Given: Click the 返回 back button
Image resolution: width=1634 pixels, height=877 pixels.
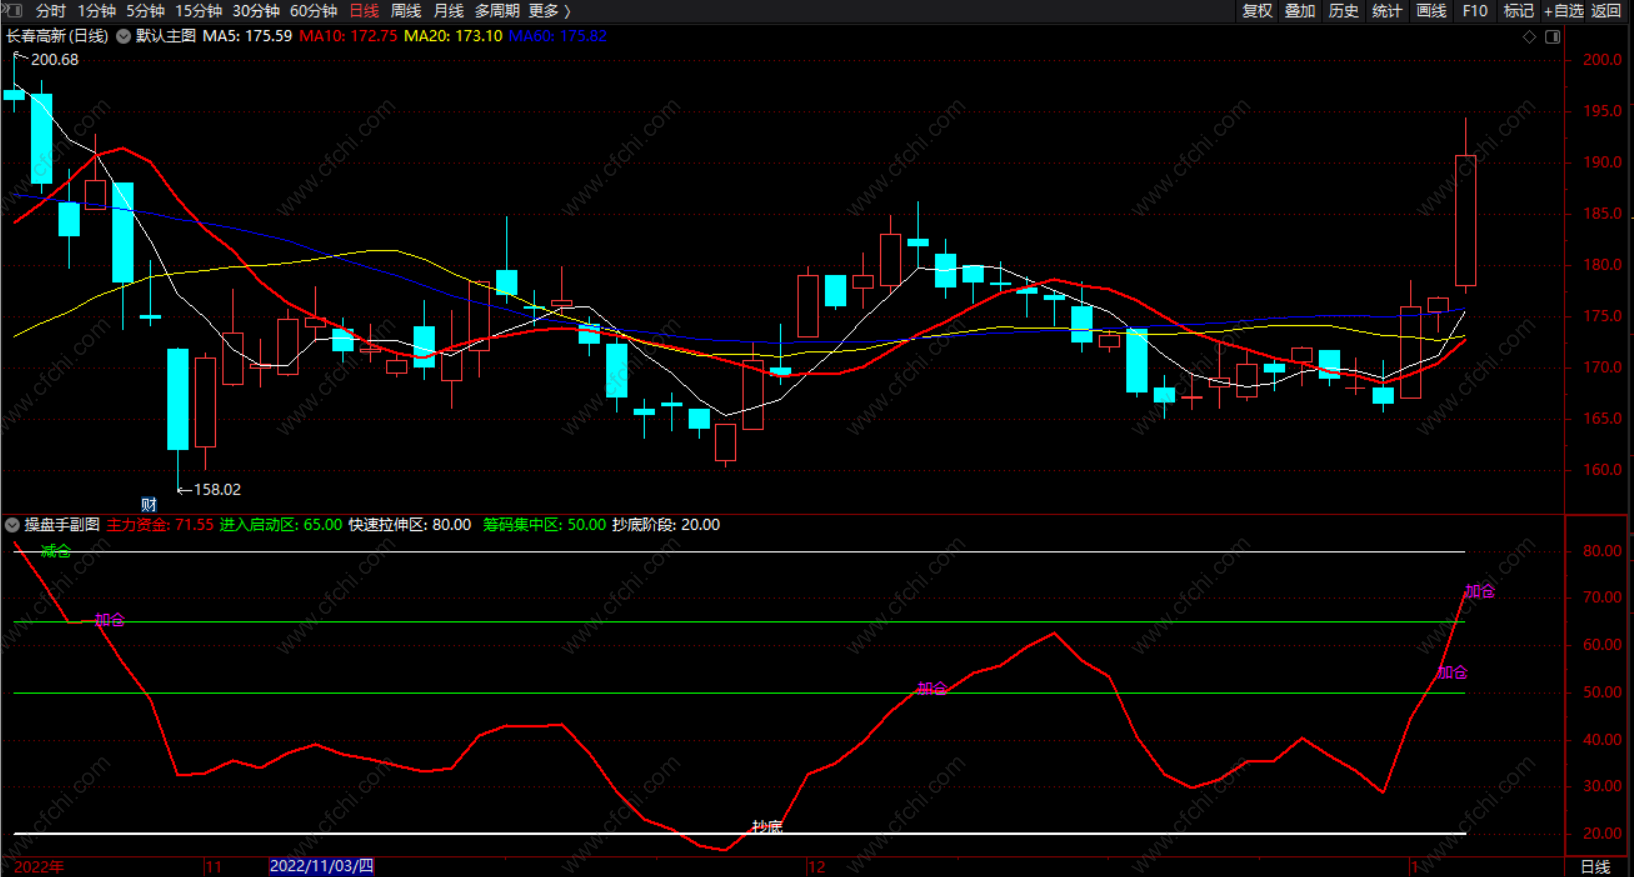Looking at the screenshot, I should tap(1606, 11).
